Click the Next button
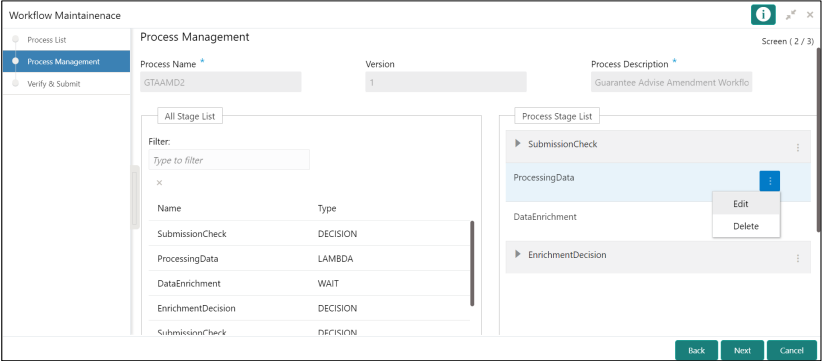The height and width of the screenshot is (361, 822). (742, 350)
